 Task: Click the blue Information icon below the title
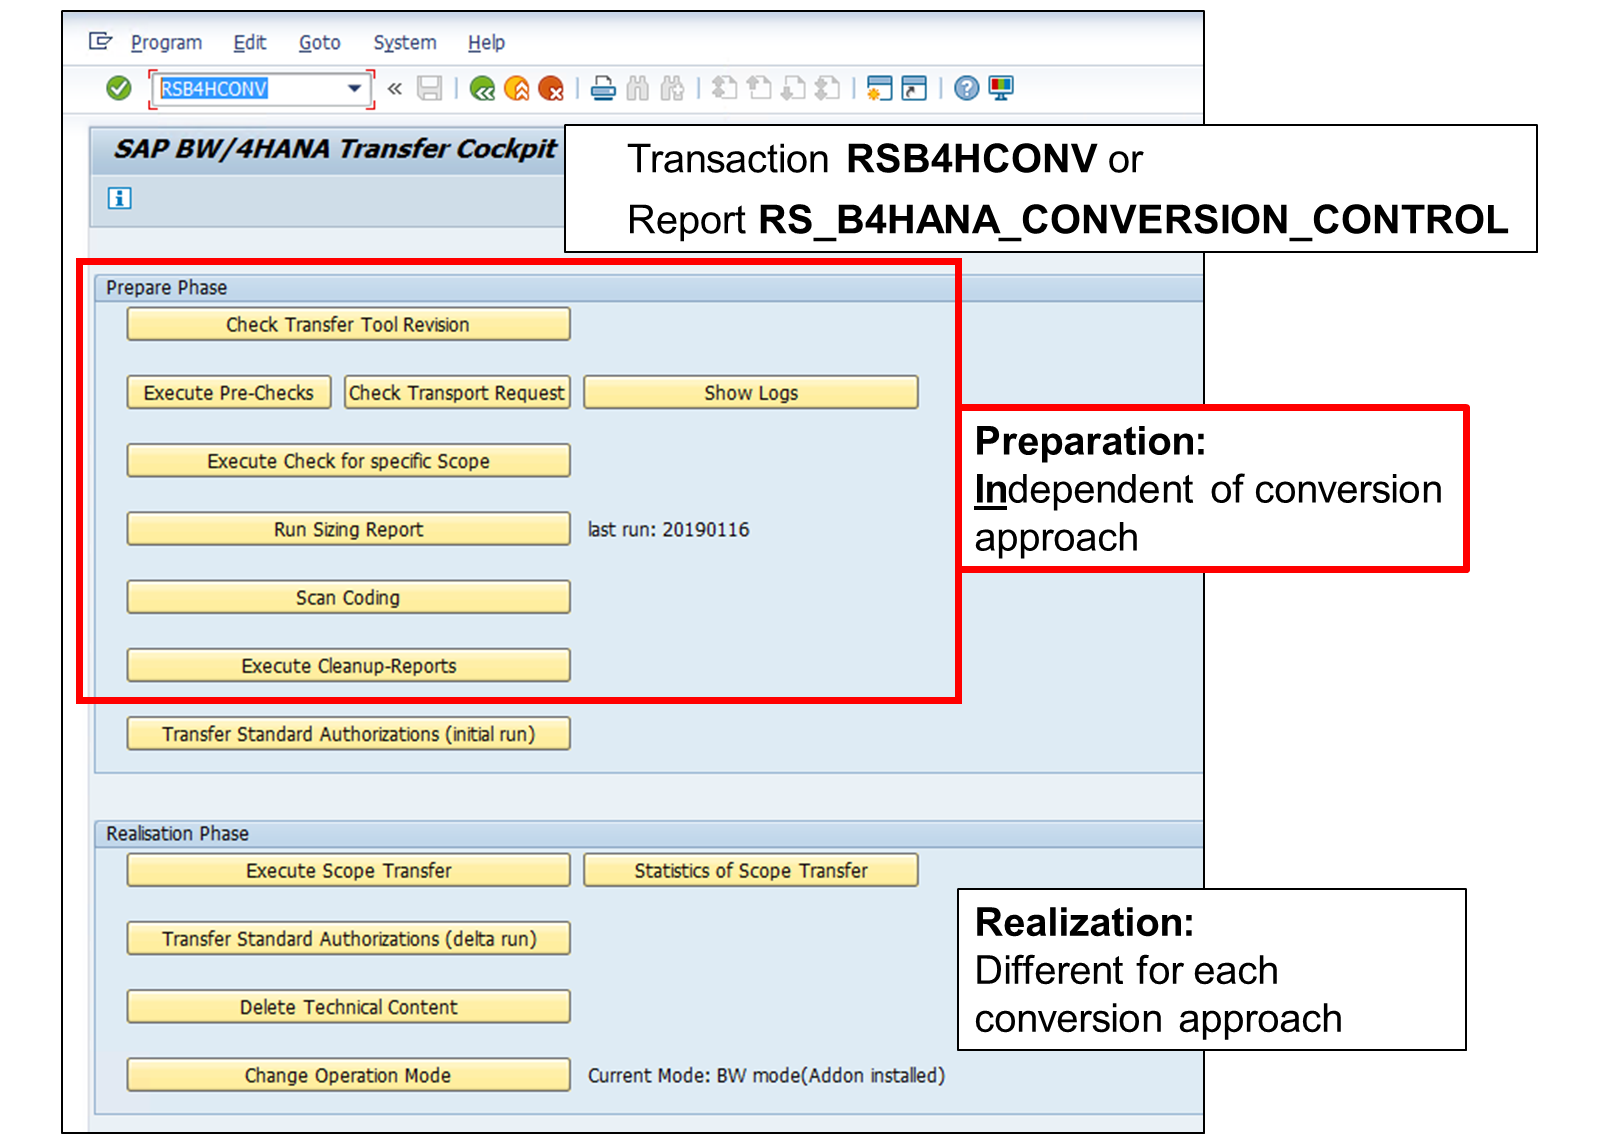[119, 198]
